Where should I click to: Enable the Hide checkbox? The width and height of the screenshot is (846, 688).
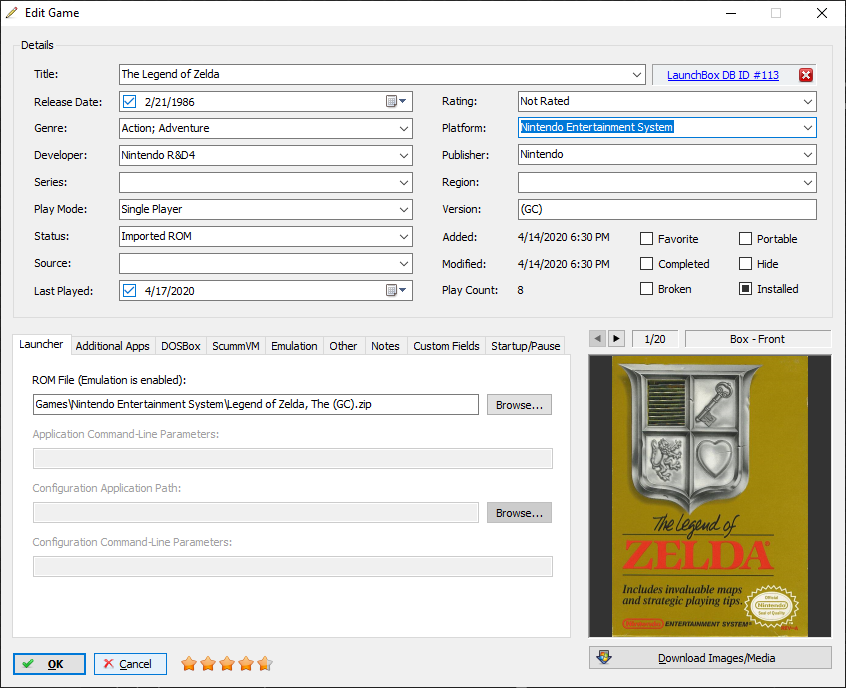745,263
